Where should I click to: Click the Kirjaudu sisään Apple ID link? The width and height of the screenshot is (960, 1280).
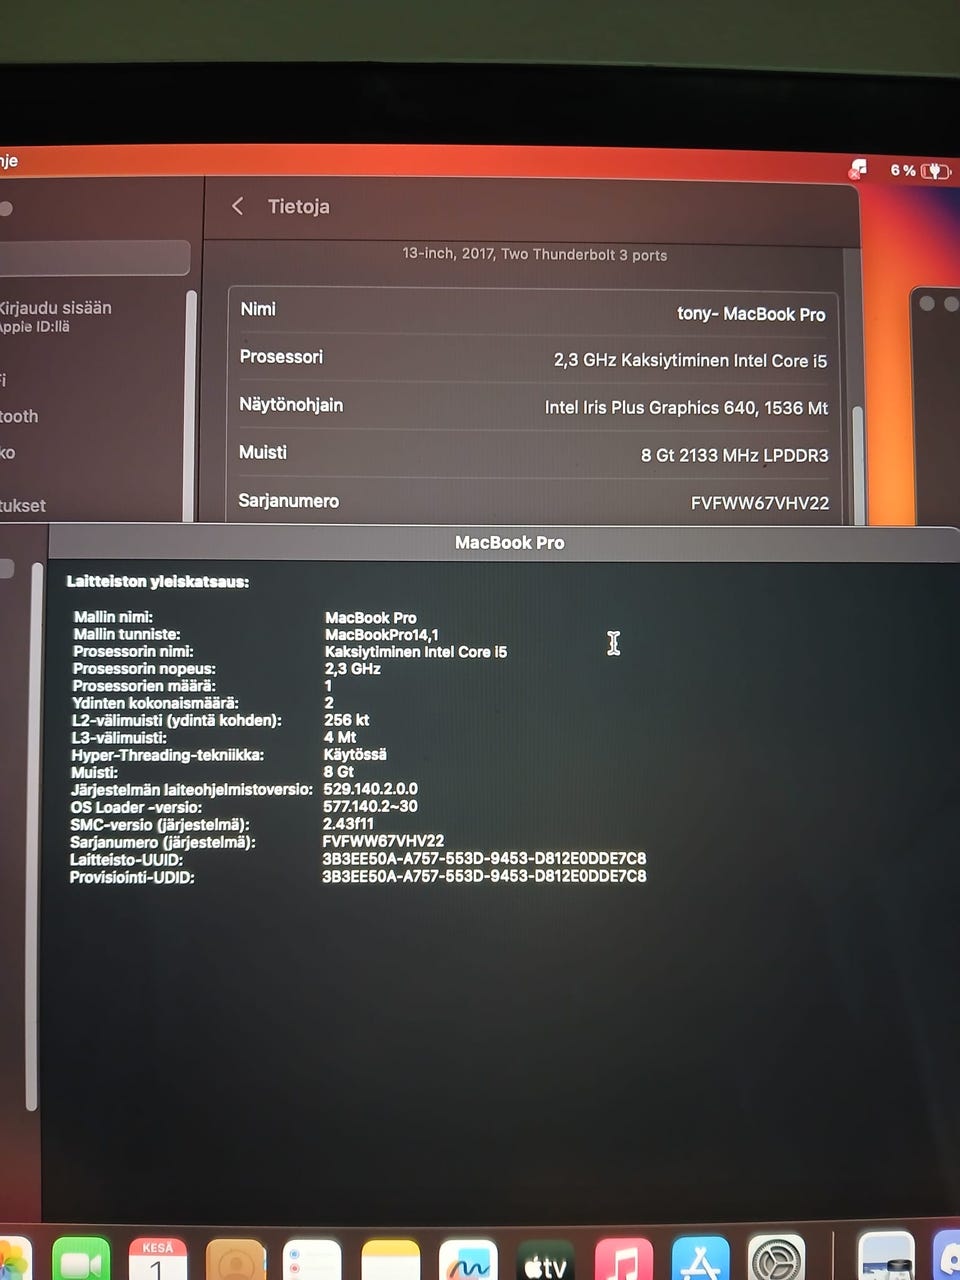[56, 316]
